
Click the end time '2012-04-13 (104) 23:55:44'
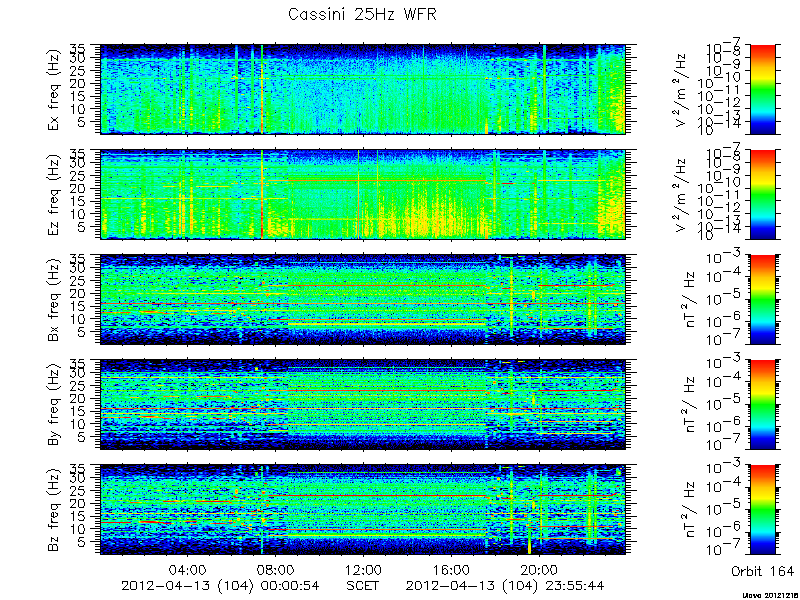(x=505, y=586)
